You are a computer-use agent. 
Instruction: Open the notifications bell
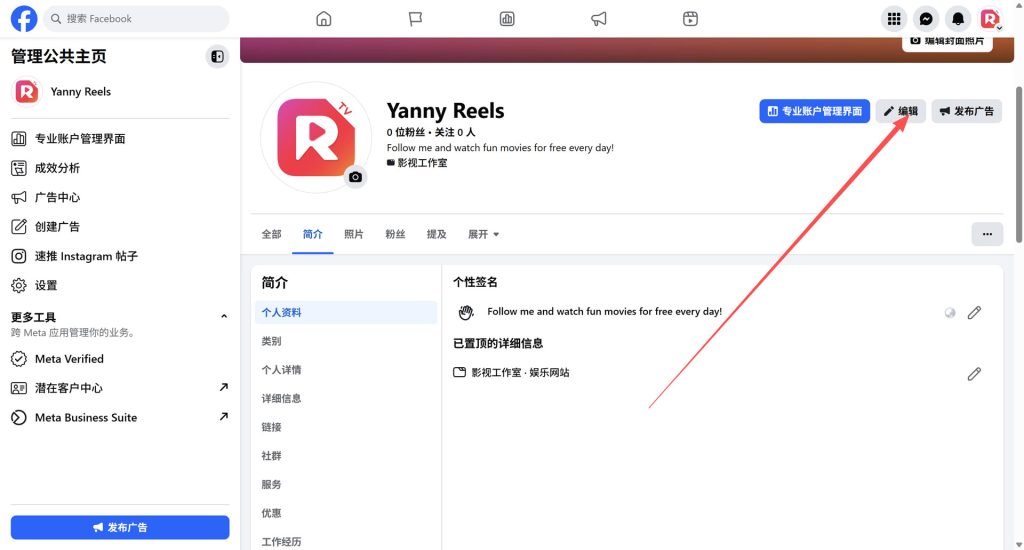[958, 19]
